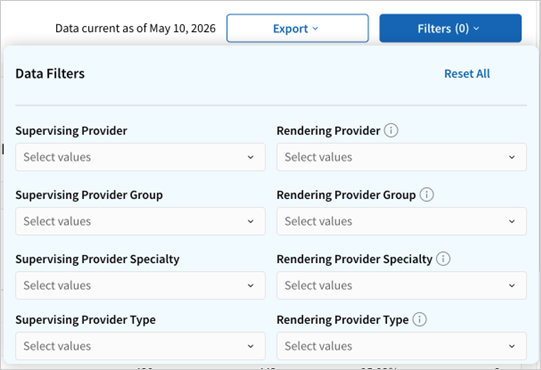Screen dimensions: 541x370
Task: Open the Rendering Provider Group select box
Action: pos(401,221)
